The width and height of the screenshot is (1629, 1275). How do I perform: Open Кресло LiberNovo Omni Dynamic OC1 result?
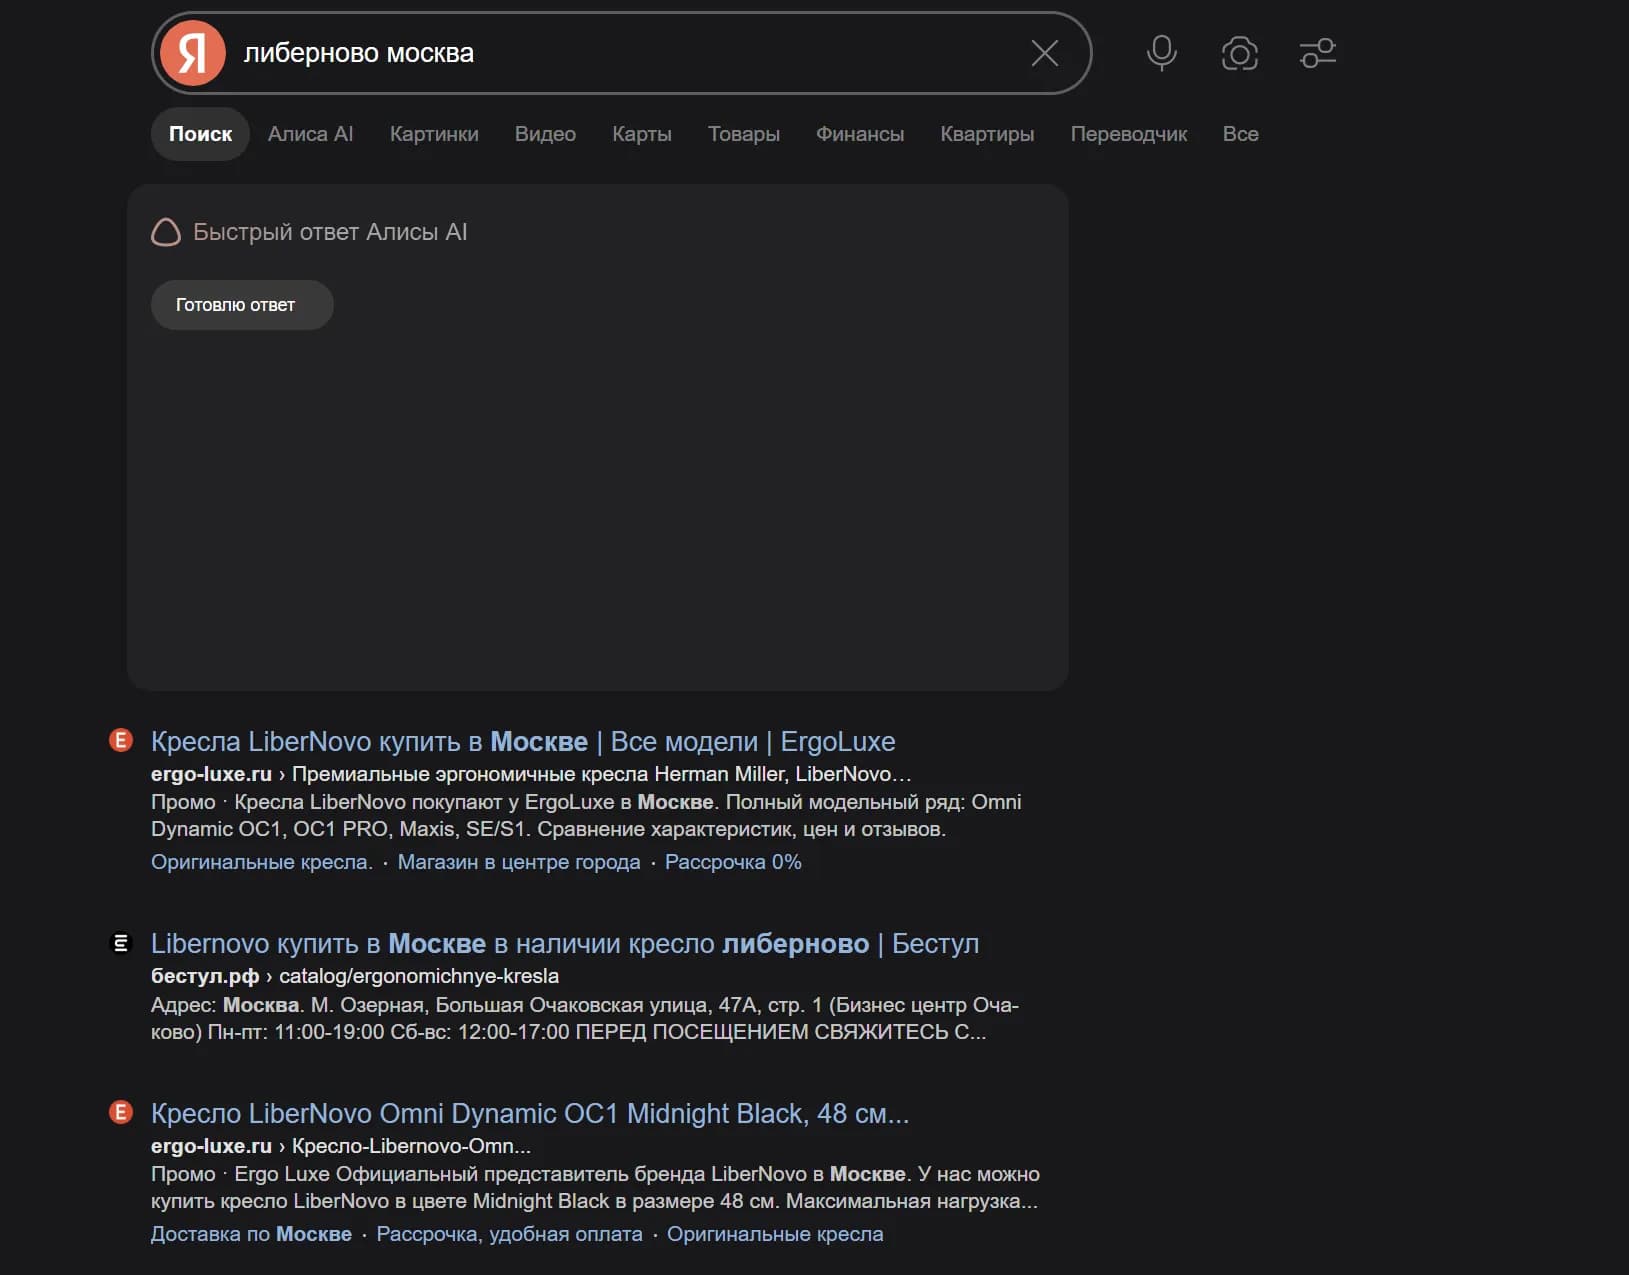pos(530,1114)
